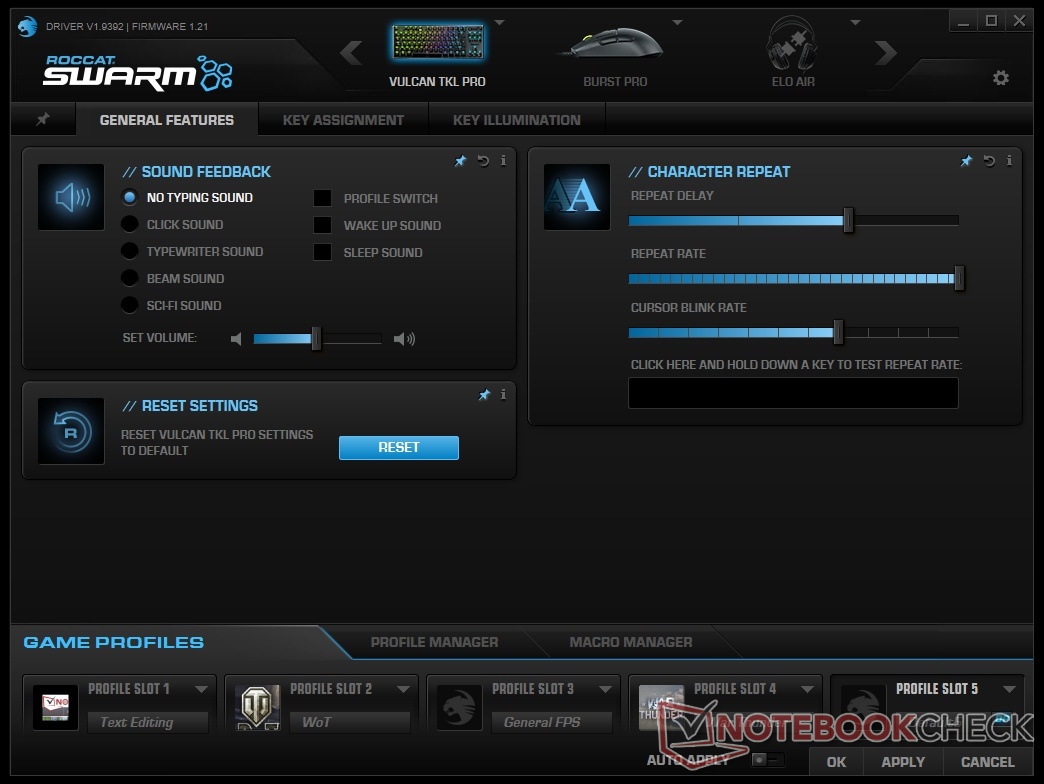
Task: Expand Profile Slot 5 dropdown
Action: 1009,689
